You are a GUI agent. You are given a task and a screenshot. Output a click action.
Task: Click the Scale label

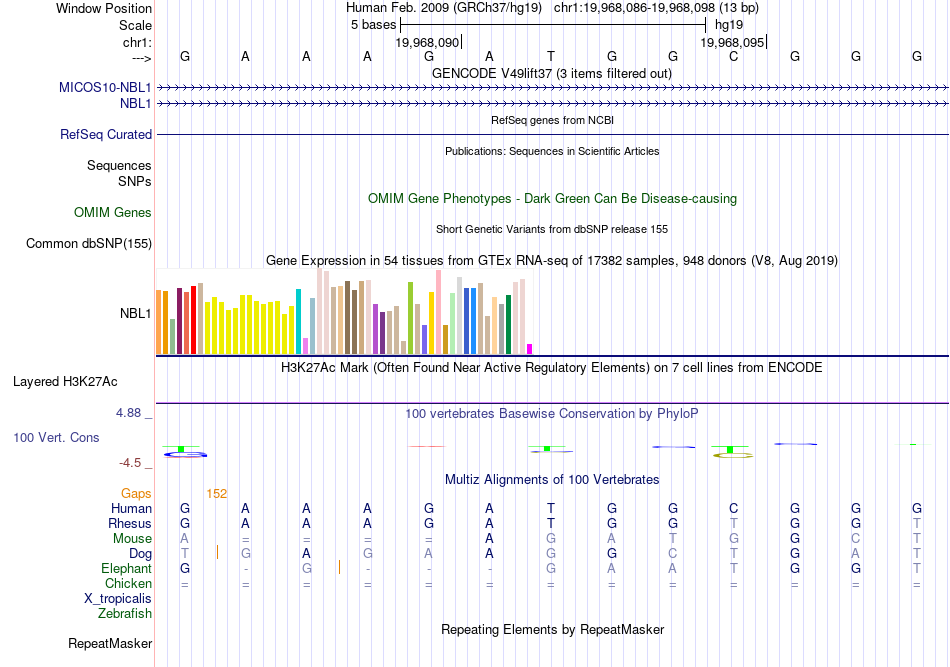tap(135, 25)
